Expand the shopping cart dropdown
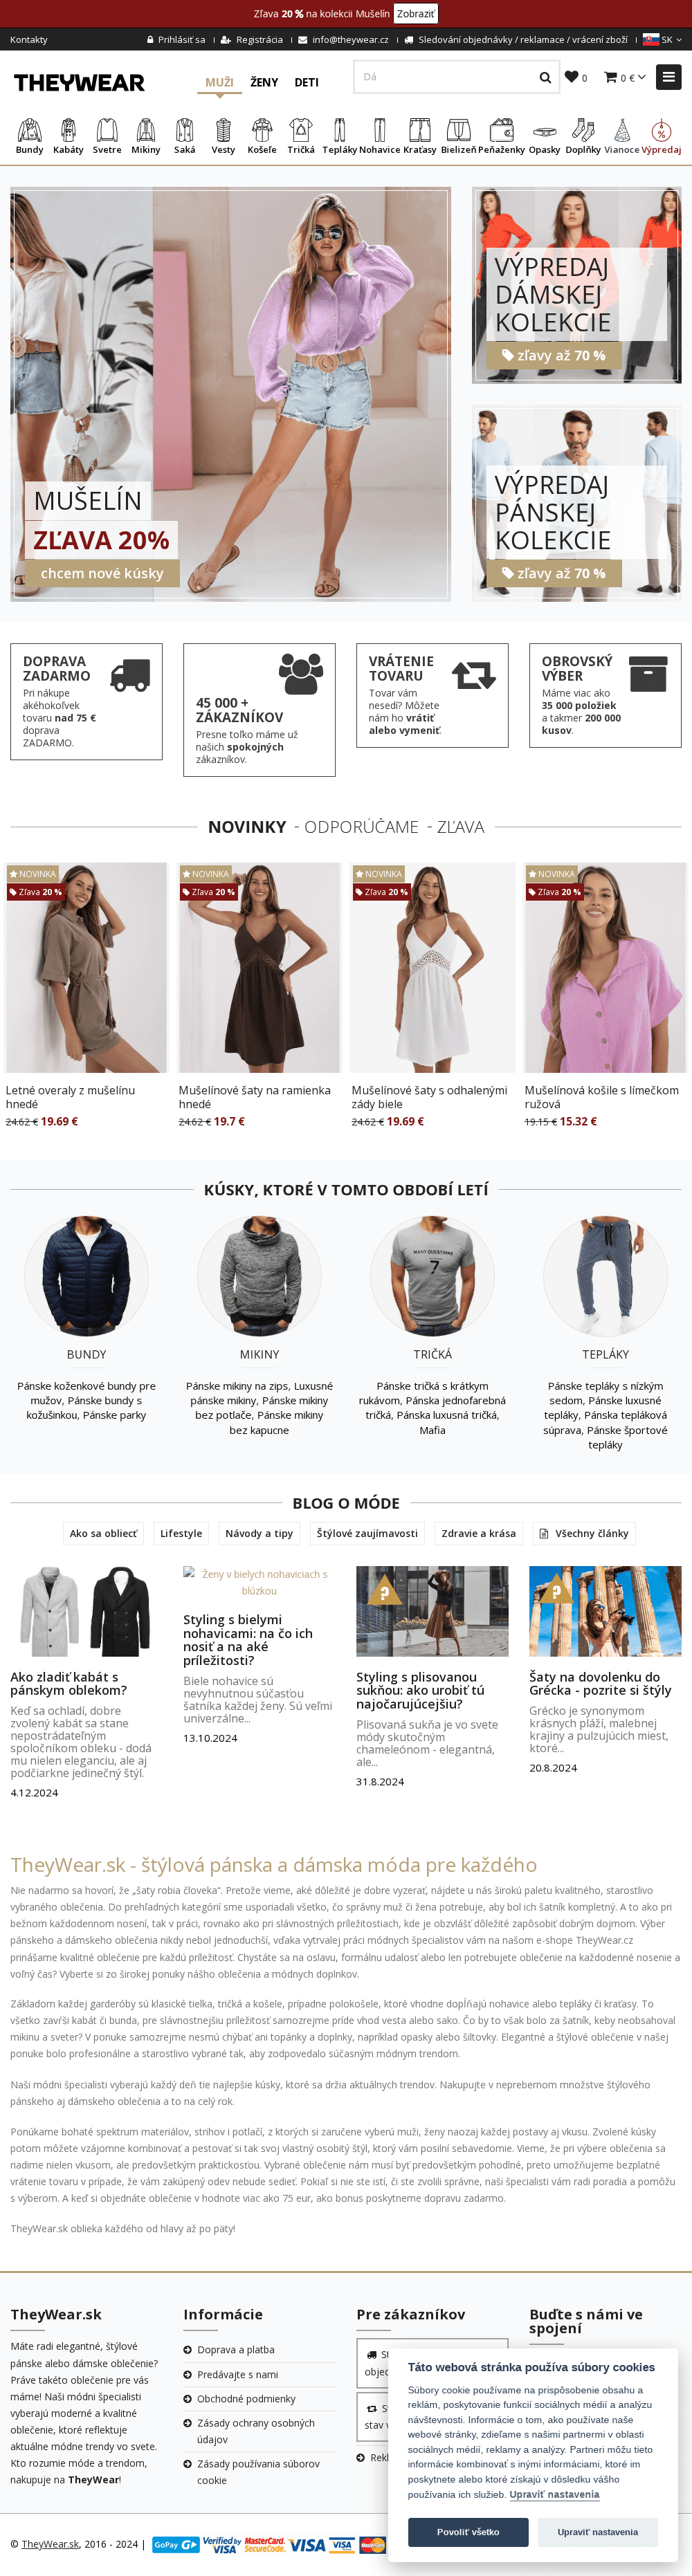This screenshot has width=692, height=2576. (625, 77)
